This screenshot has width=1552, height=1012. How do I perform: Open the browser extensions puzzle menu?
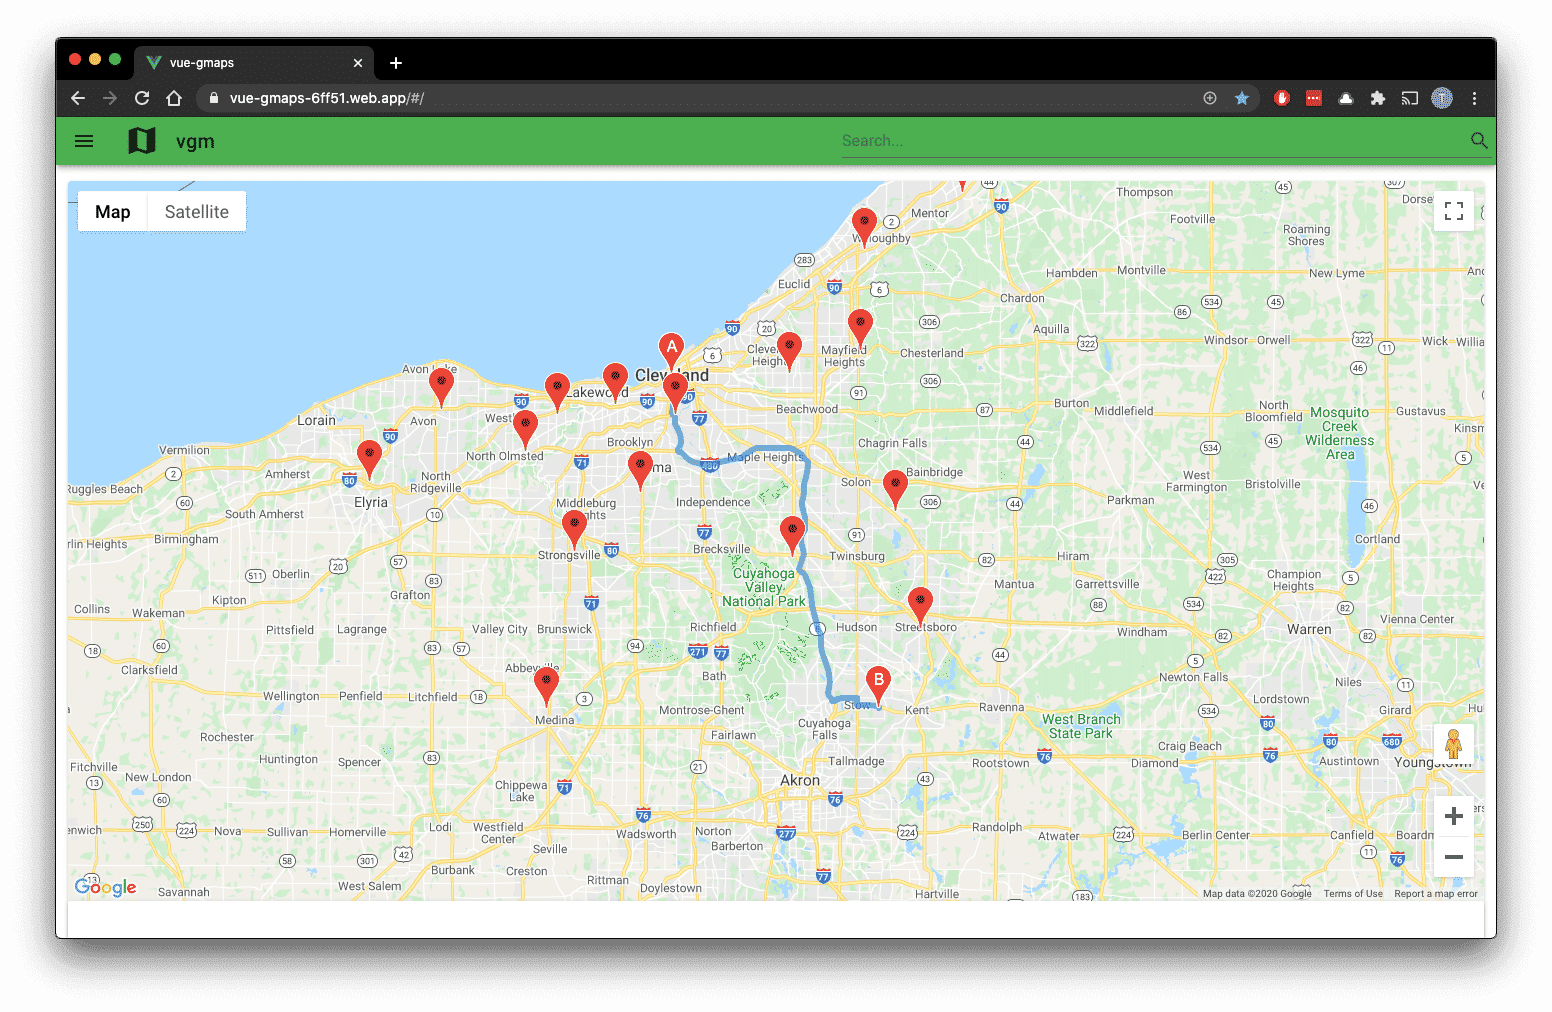1378,98
